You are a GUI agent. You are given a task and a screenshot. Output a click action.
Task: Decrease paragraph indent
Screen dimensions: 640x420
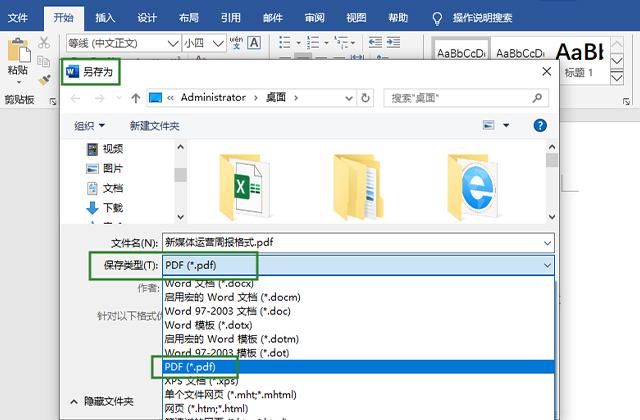[x=375, y=42]
